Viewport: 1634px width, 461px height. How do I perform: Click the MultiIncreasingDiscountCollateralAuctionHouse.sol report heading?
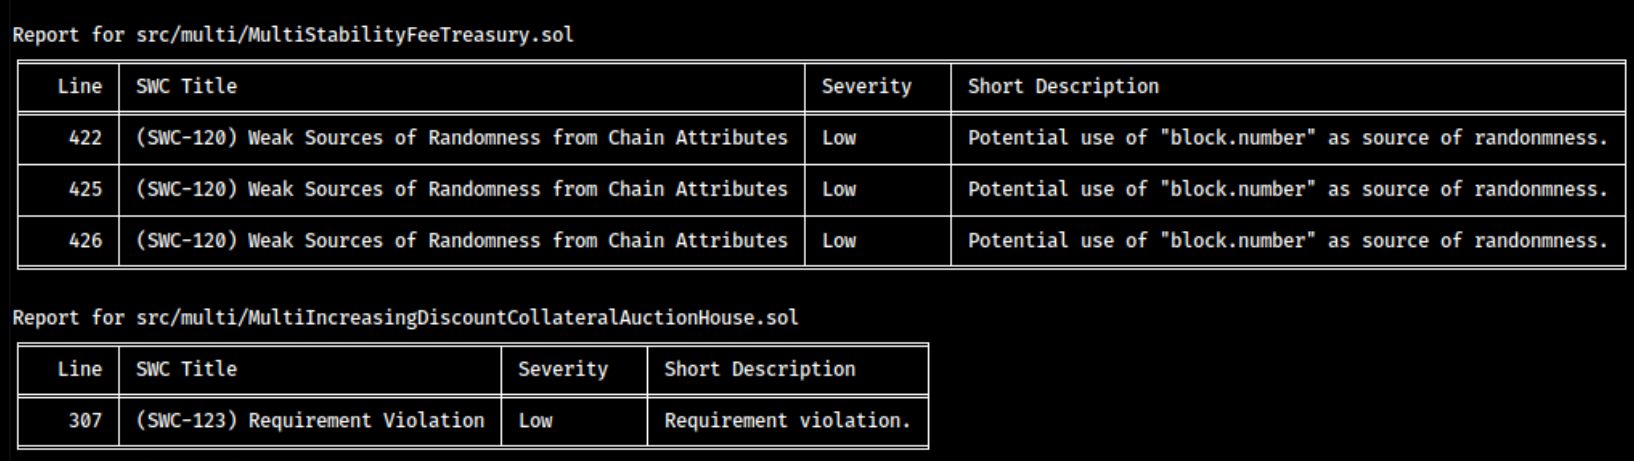(405, 318)
